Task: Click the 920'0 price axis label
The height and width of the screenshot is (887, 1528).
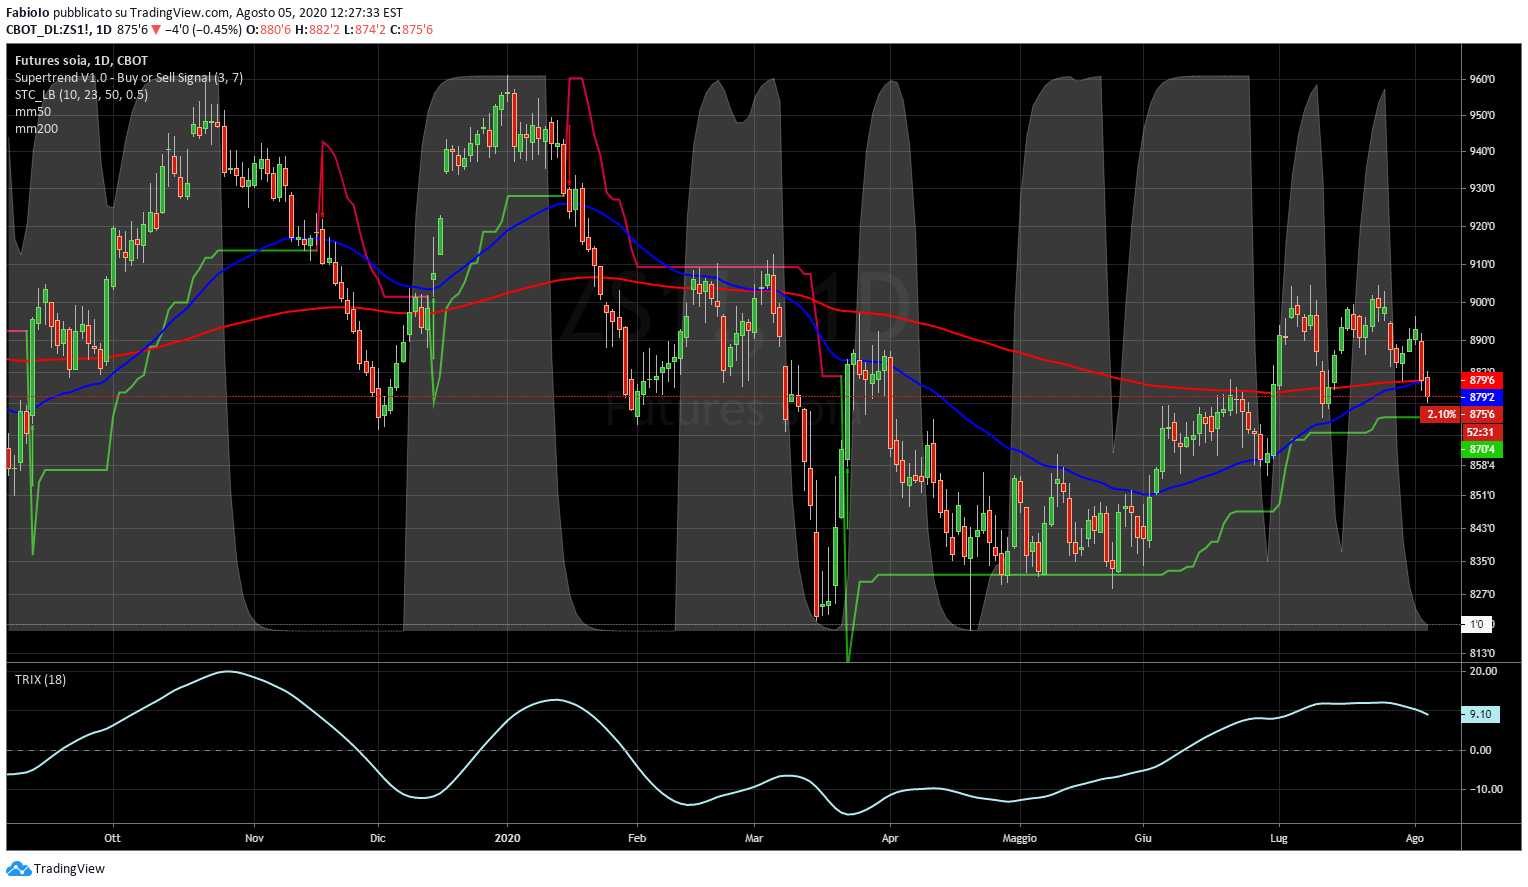Action: (1482, 227)
